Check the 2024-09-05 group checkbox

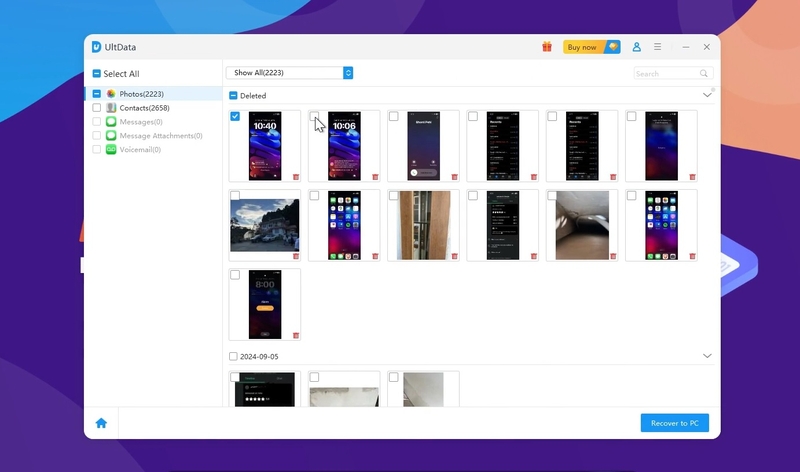233,356
